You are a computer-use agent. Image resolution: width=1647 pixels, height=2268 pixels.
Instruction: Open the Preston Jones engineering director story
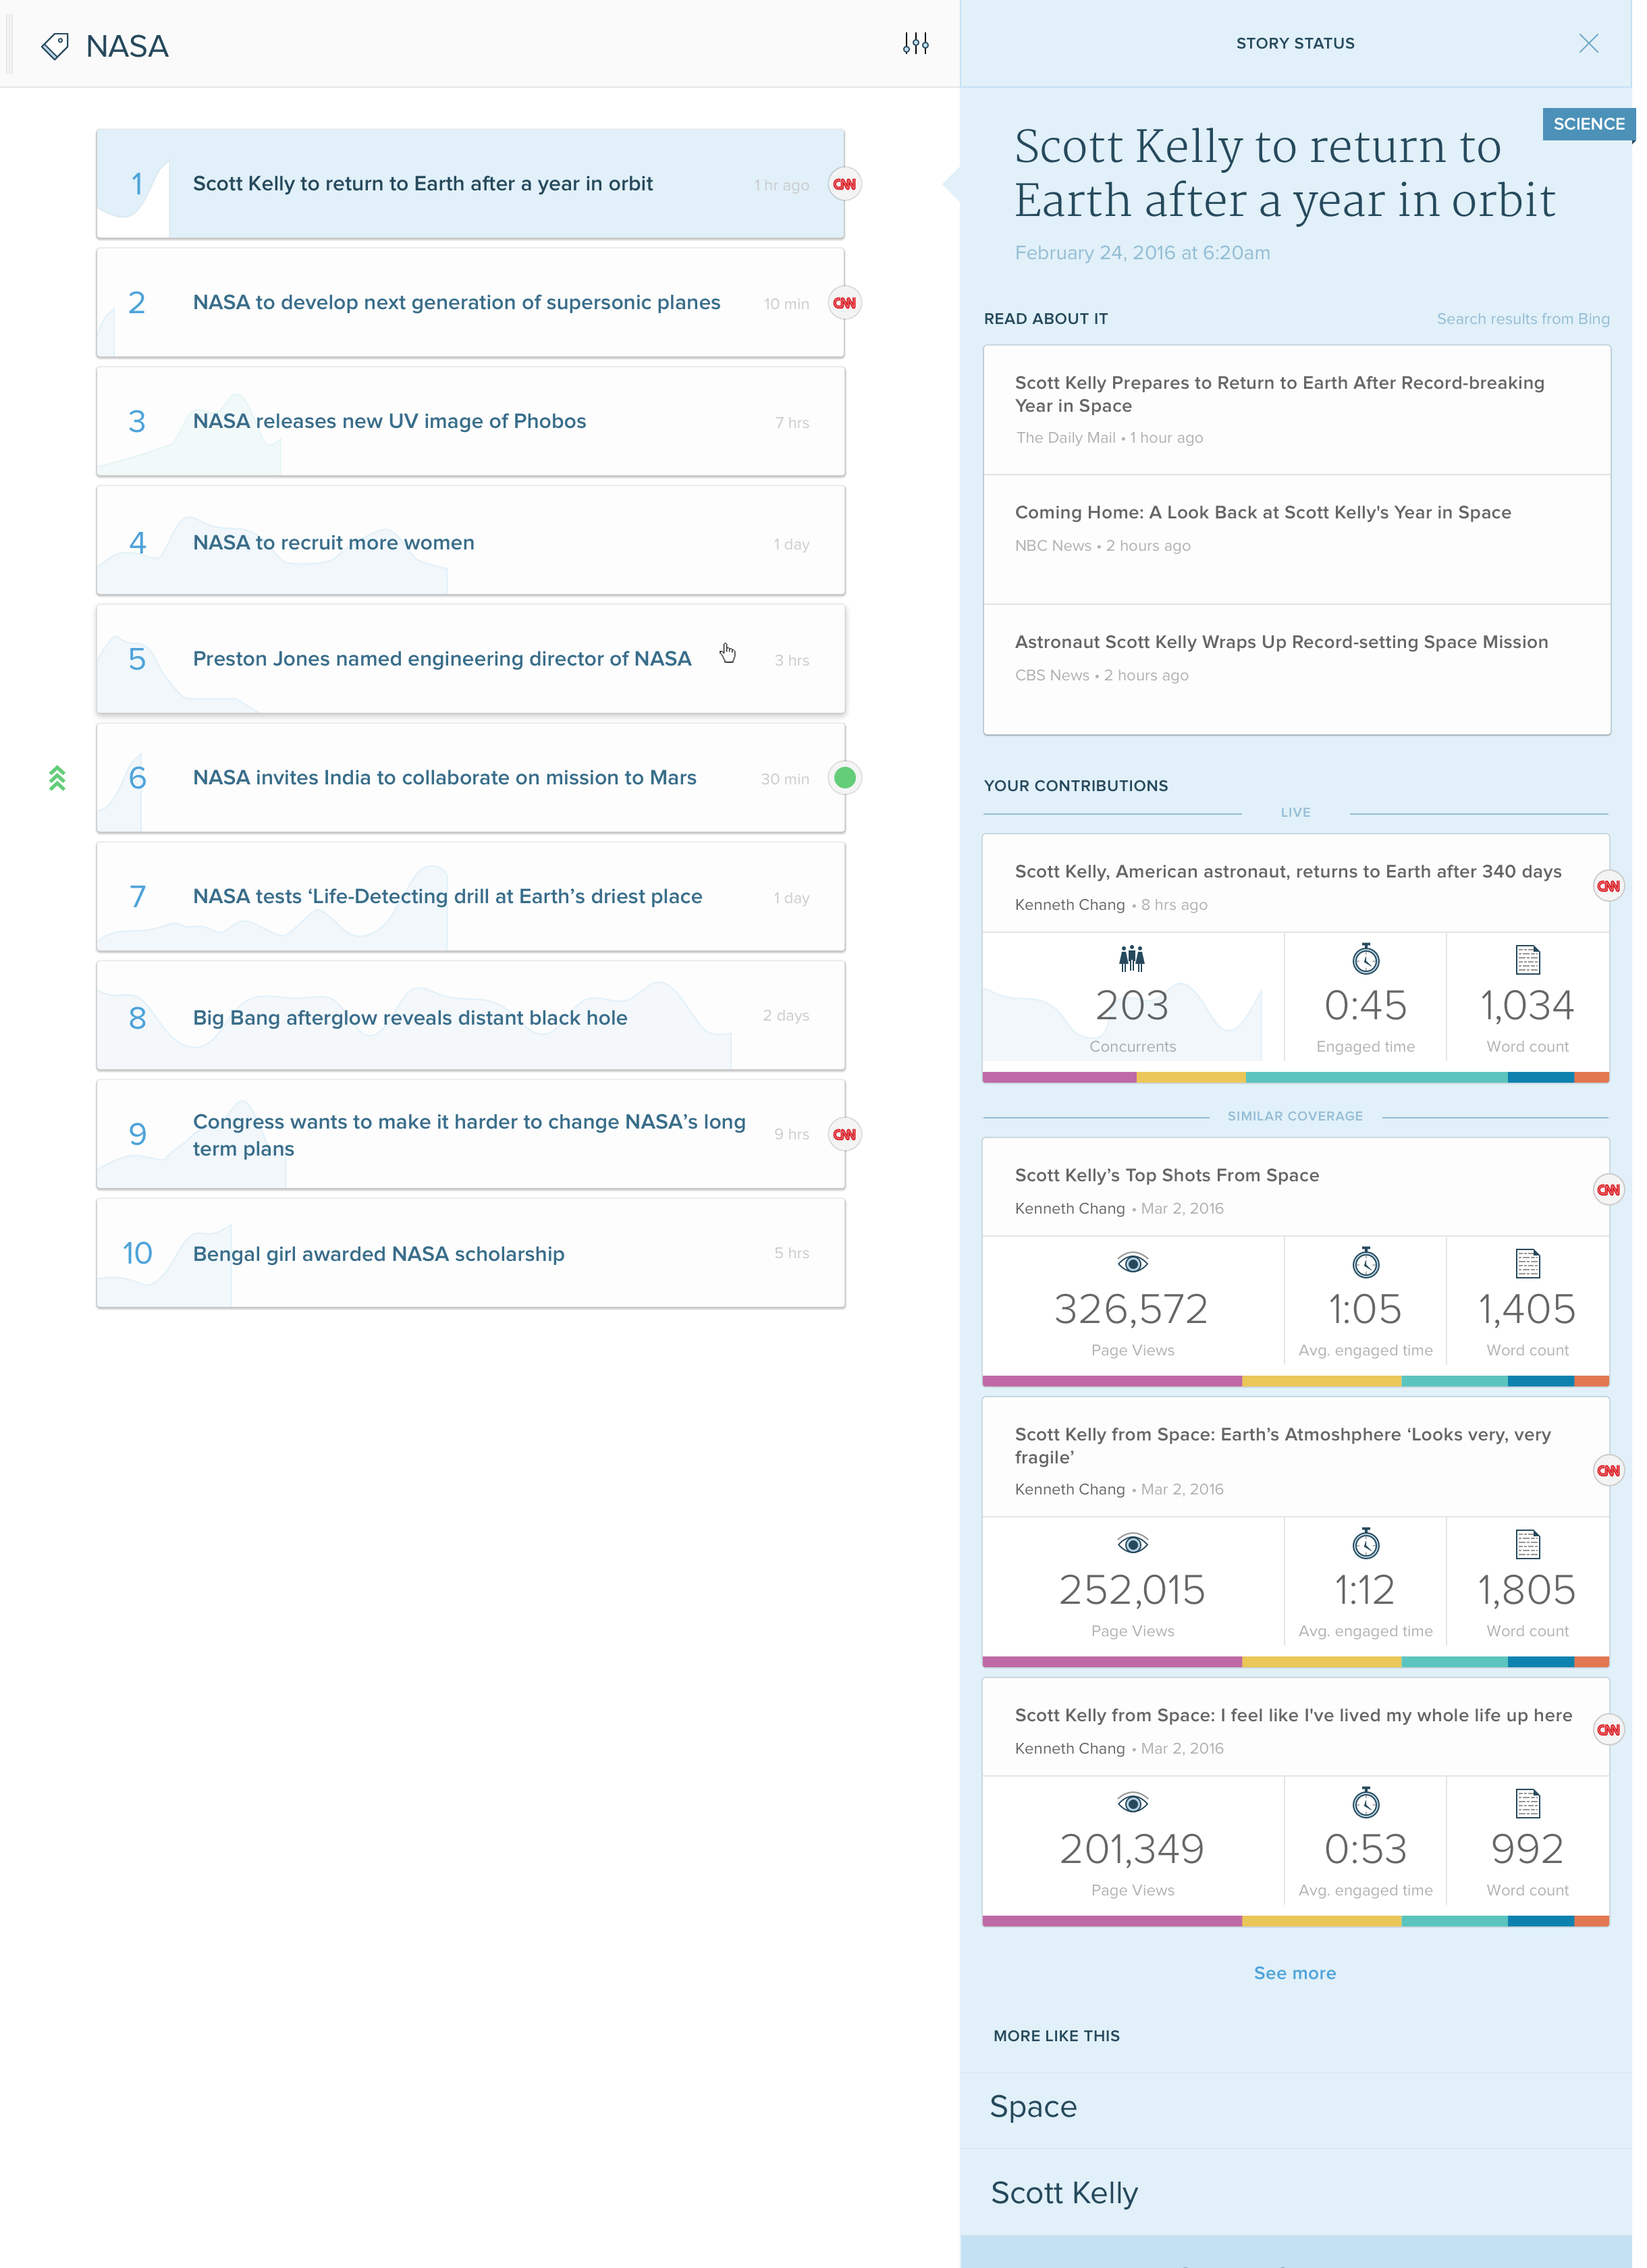[441, 659]
